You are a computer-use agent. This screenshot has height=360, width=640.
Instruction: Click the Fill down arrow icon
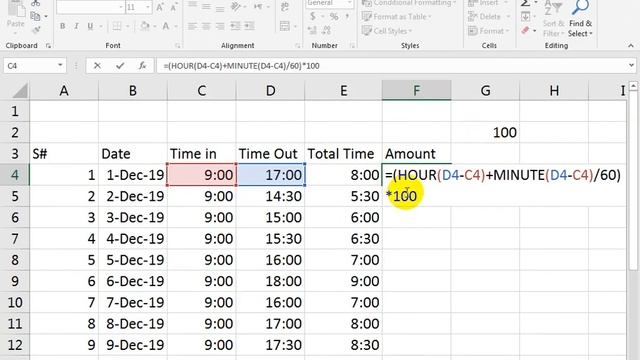pyautogui.click(x=526, y=17)
